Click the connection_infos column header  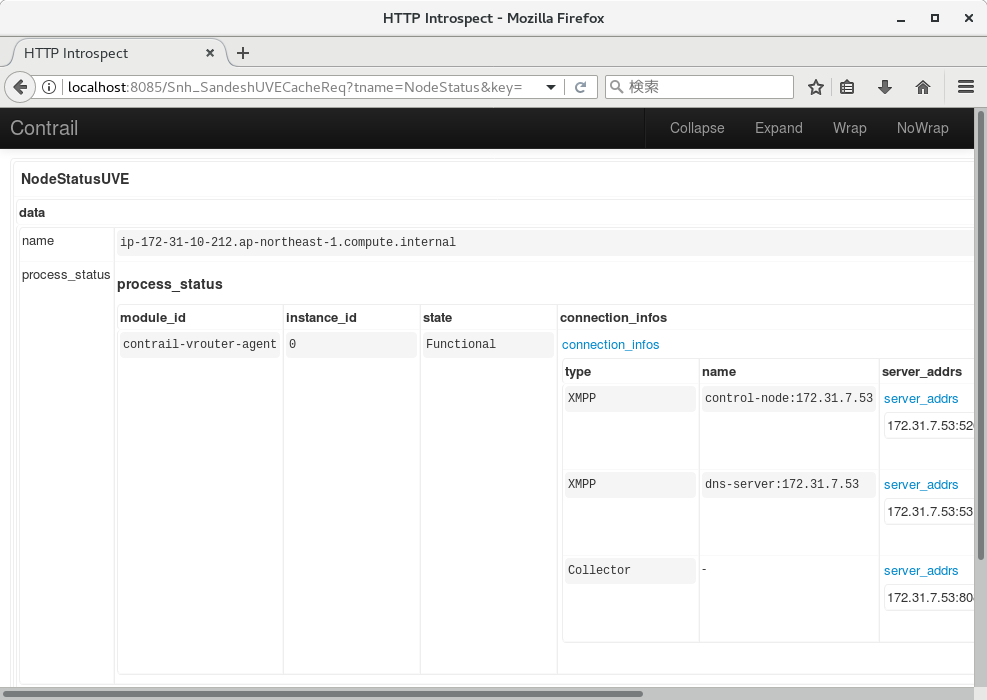(x=613, y=318)
